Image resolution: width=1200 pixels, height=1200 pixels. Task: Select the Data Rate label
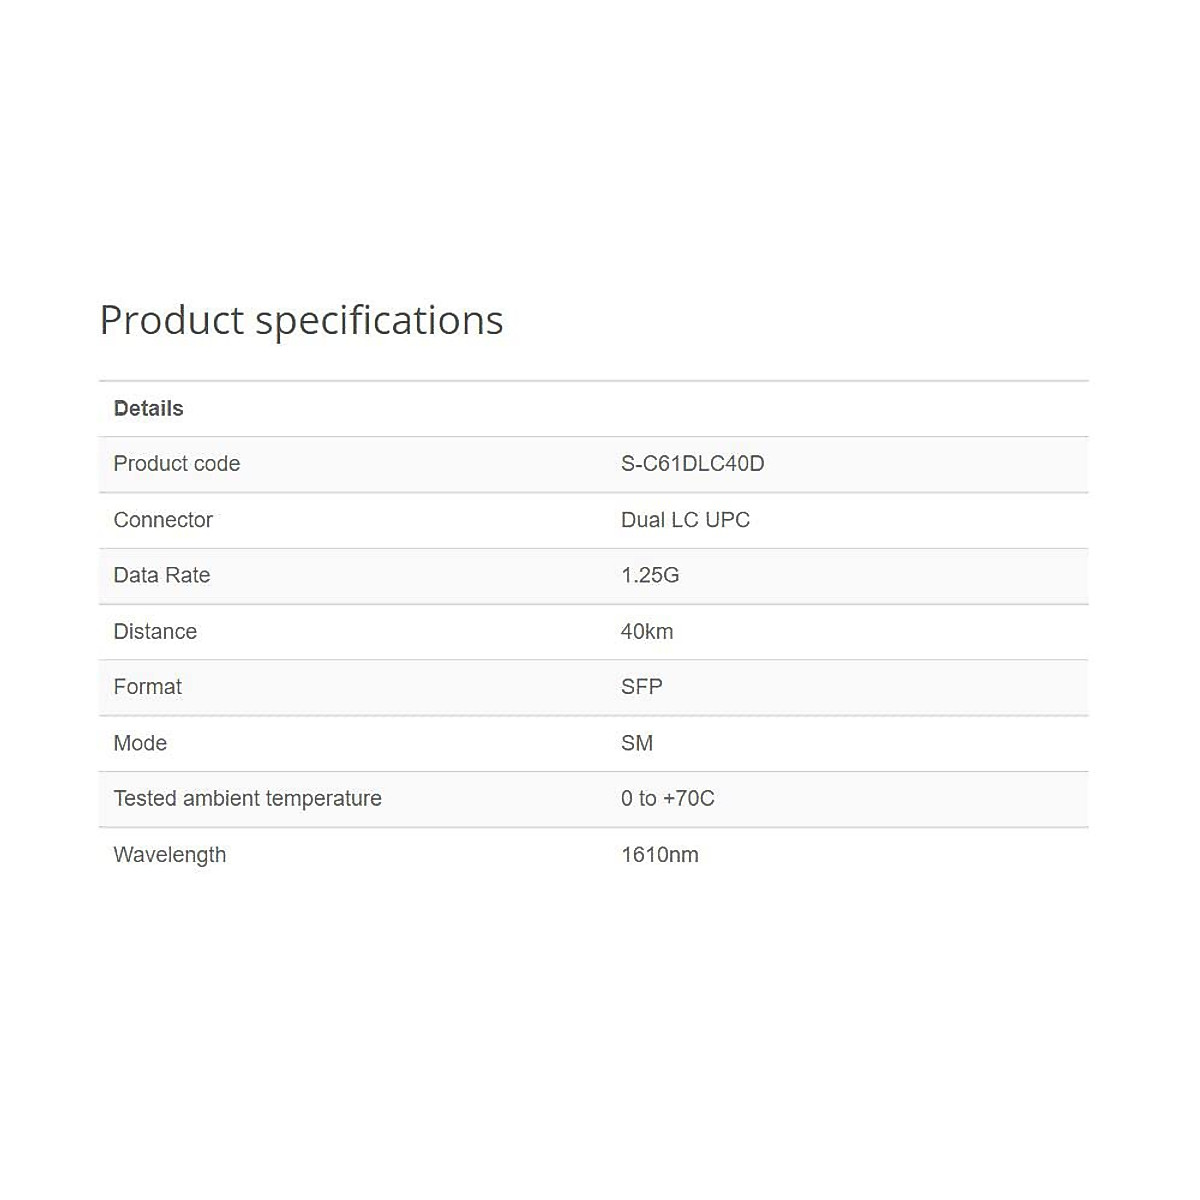click(x=161, y=575)
